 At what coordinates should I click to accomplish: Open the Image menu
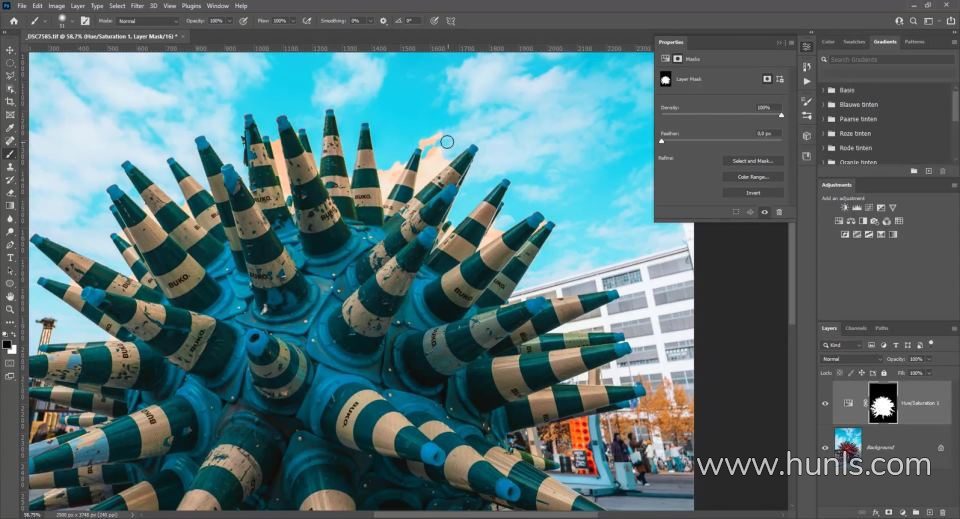click(56, 6)
